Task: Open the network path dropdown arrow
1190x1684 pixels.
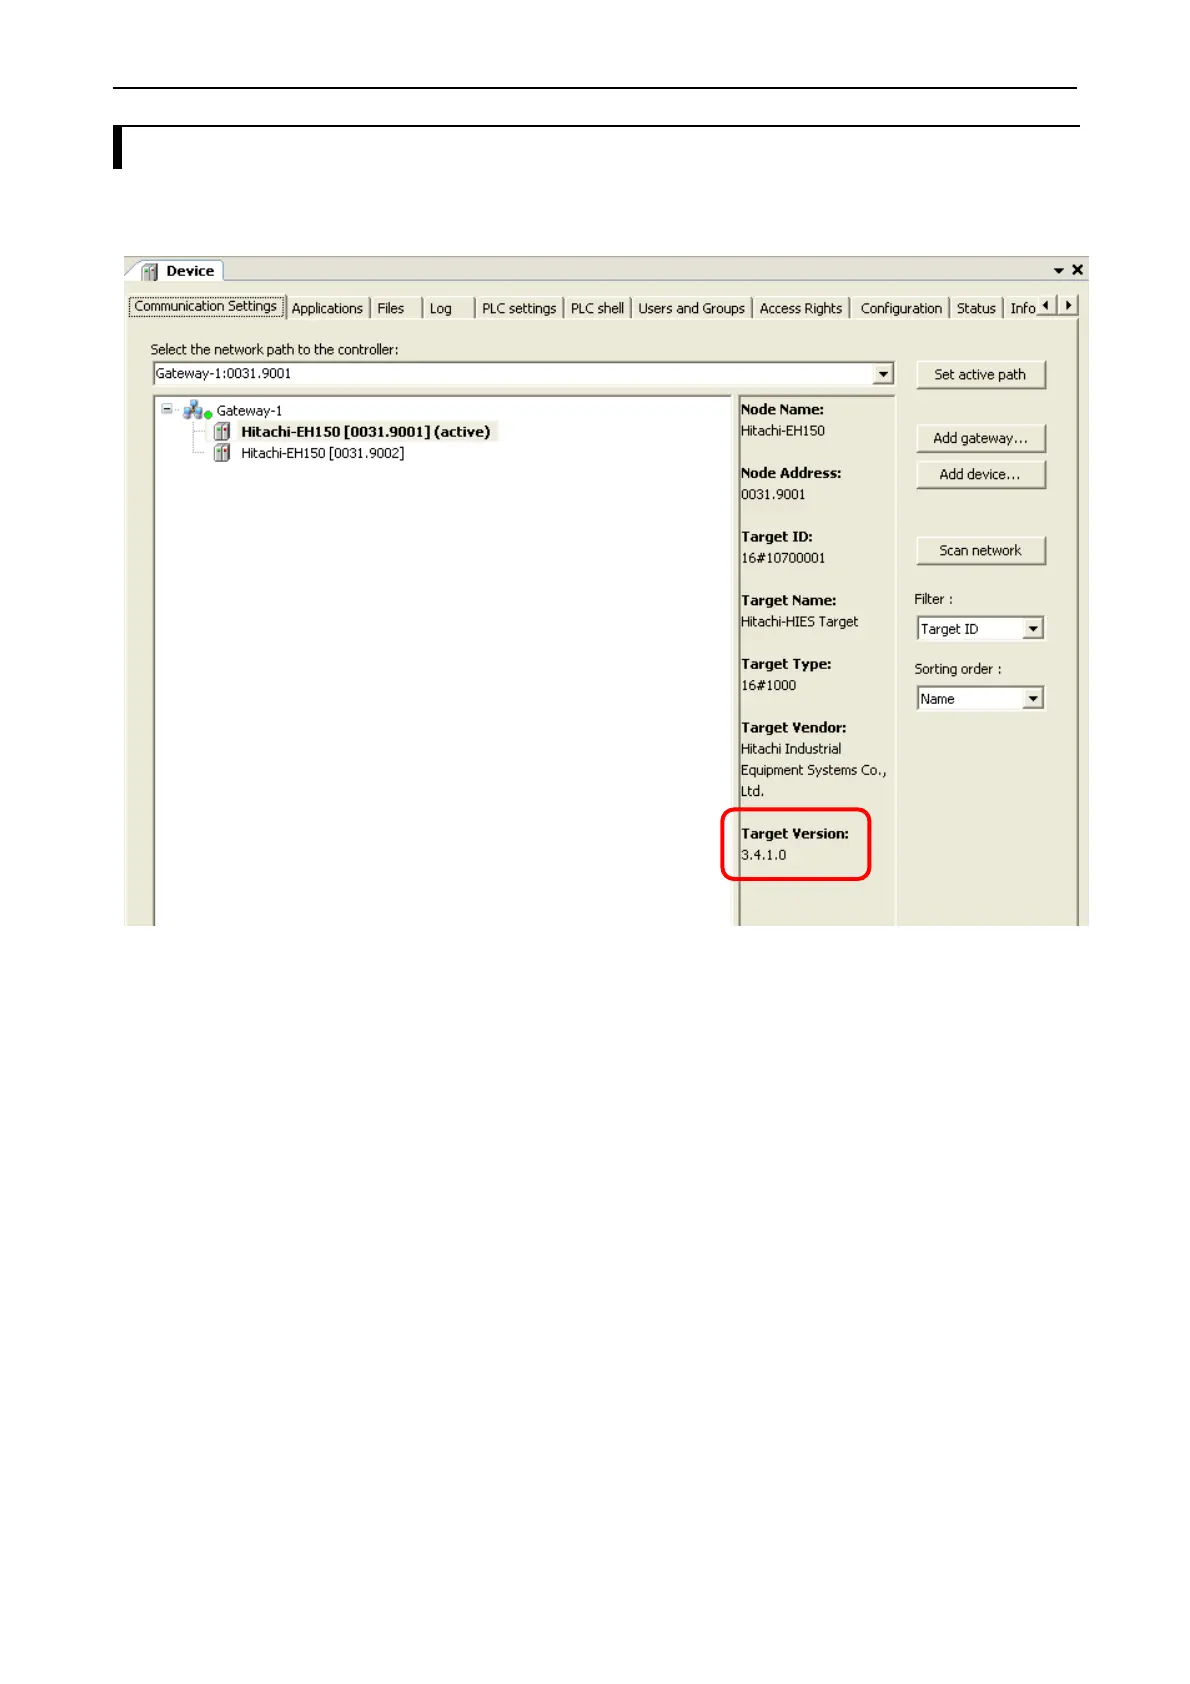Action: point(883,374)
